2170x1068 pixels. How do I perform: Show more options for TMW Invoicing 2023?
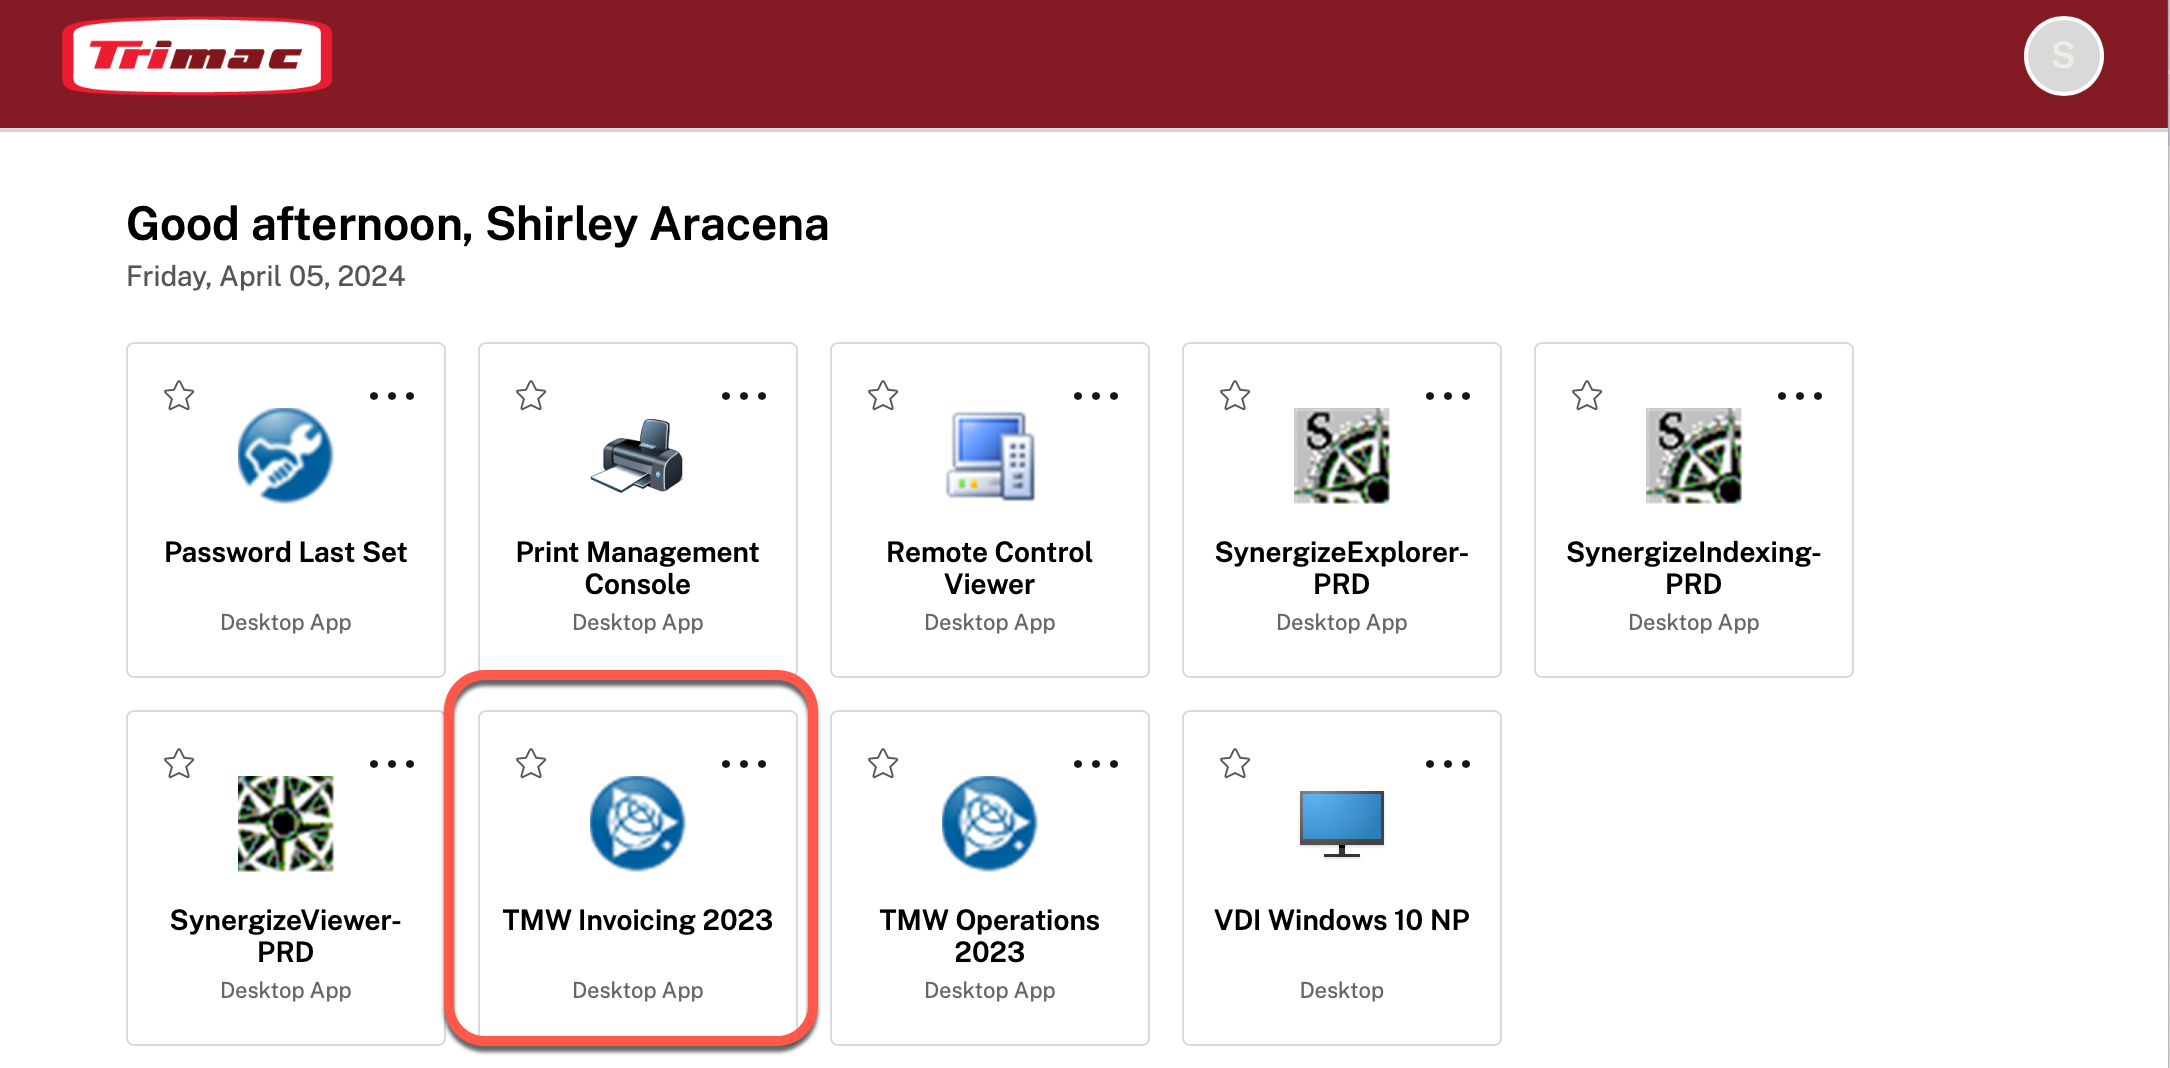744,764
